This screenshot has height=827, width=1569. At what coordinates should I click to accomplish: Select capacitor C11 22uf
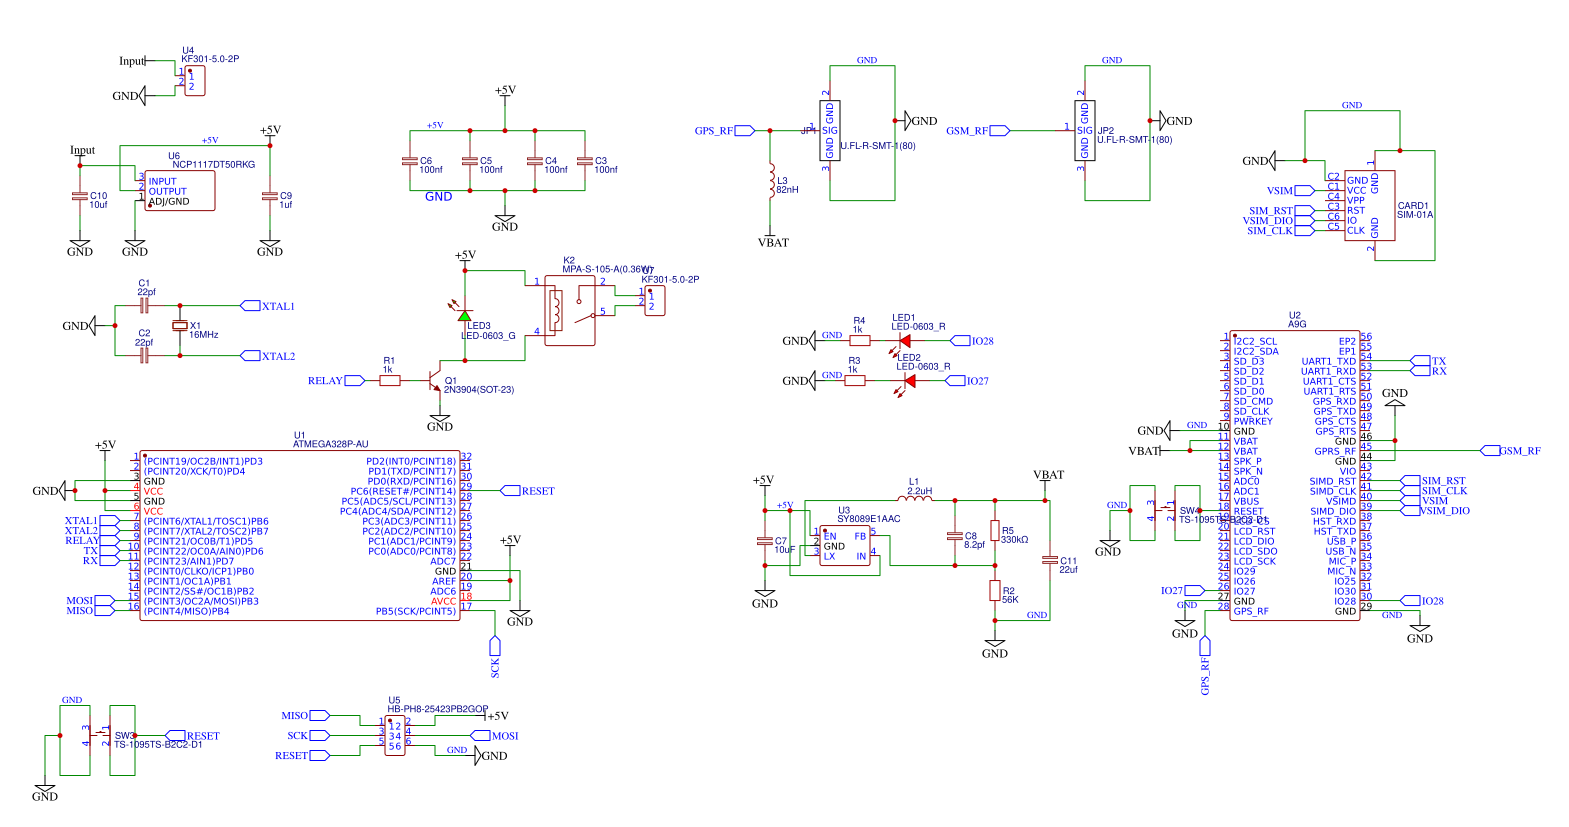click(1049, 560)
